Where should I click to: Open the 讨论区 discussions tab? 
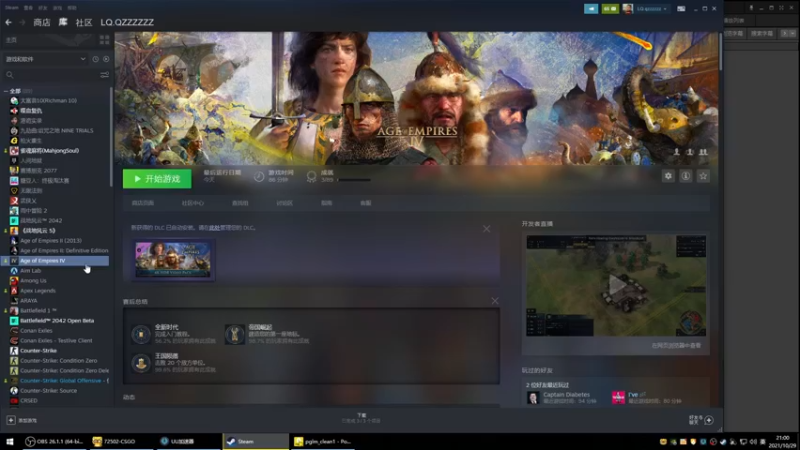click(284, 203)
